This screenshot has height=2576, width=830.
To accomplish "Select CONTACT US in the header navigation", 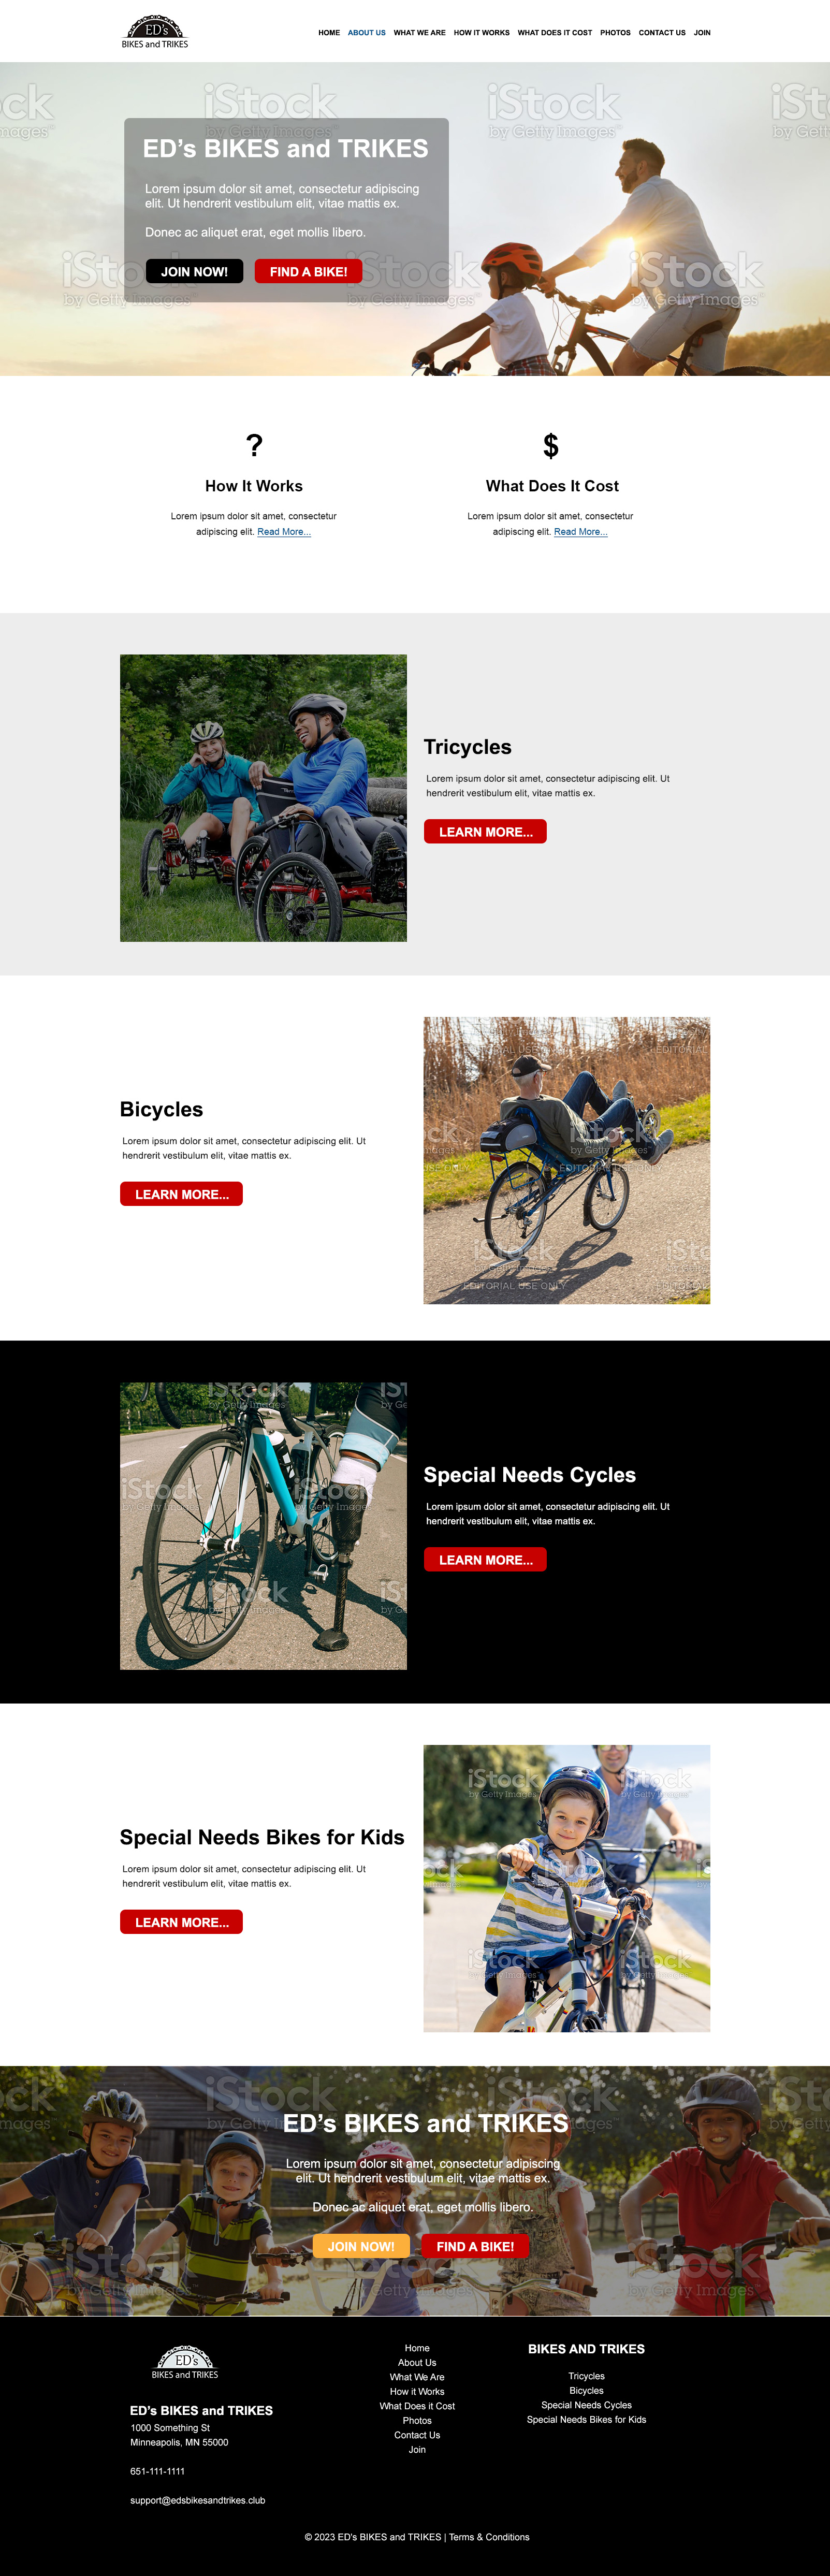I will [662, 33].
